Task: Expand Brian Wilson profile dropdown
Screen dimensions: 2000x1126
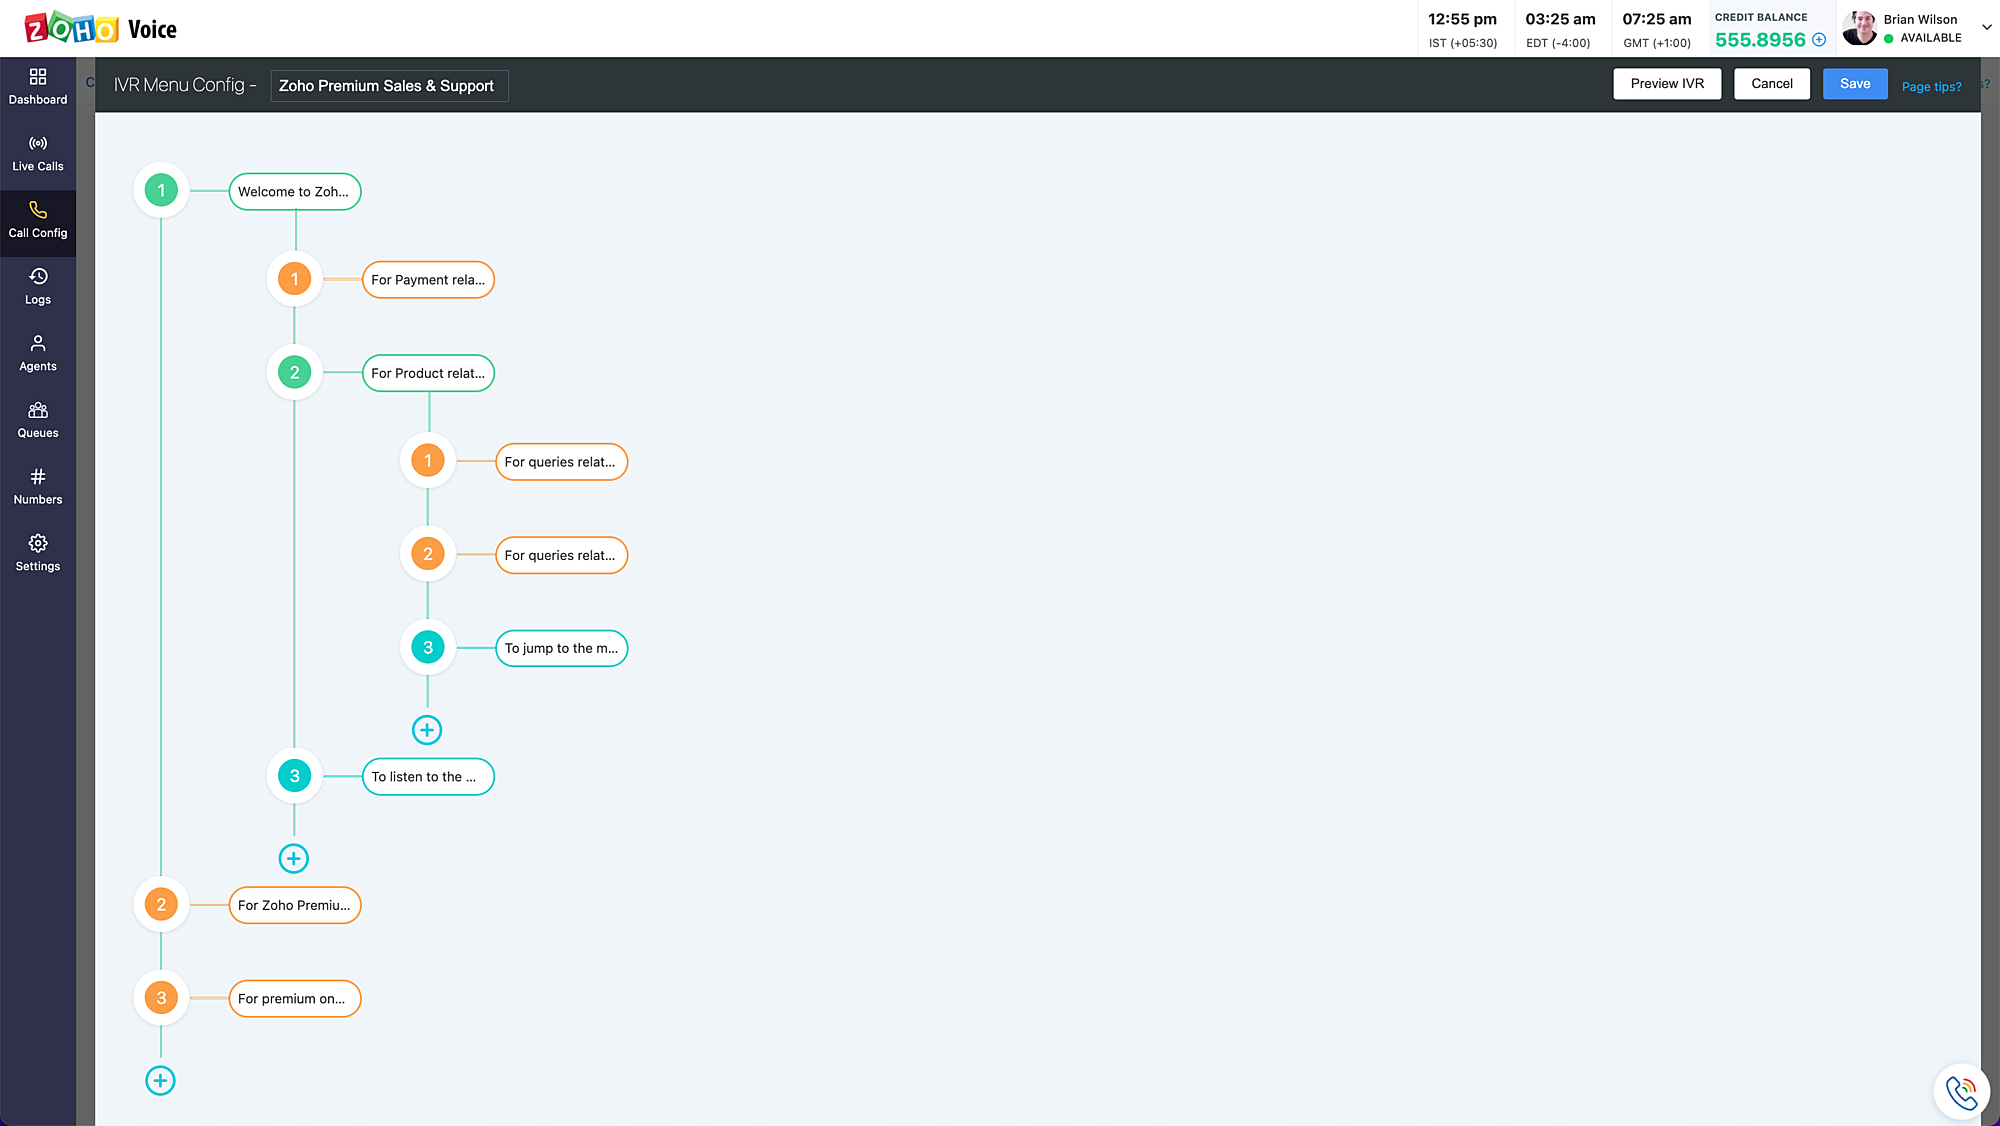Action: tap(1986, 27)
